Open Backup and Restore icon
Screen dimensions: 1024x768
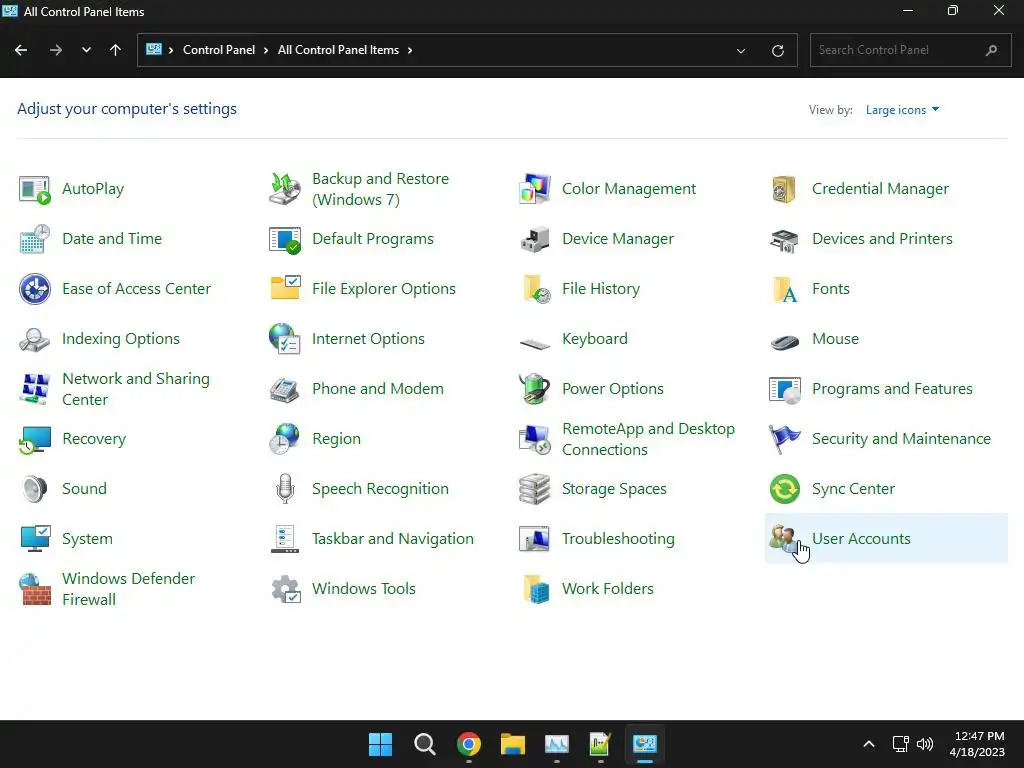pyautogui.click(x=285, y=189)
